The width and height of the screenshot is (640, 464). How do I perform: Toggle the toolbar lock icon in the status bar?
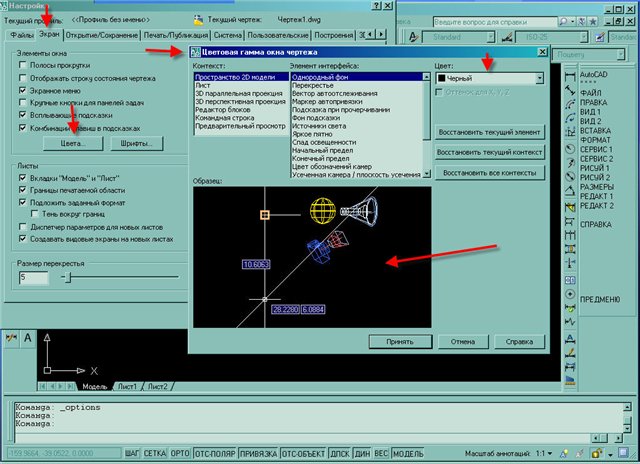(597, 453)
